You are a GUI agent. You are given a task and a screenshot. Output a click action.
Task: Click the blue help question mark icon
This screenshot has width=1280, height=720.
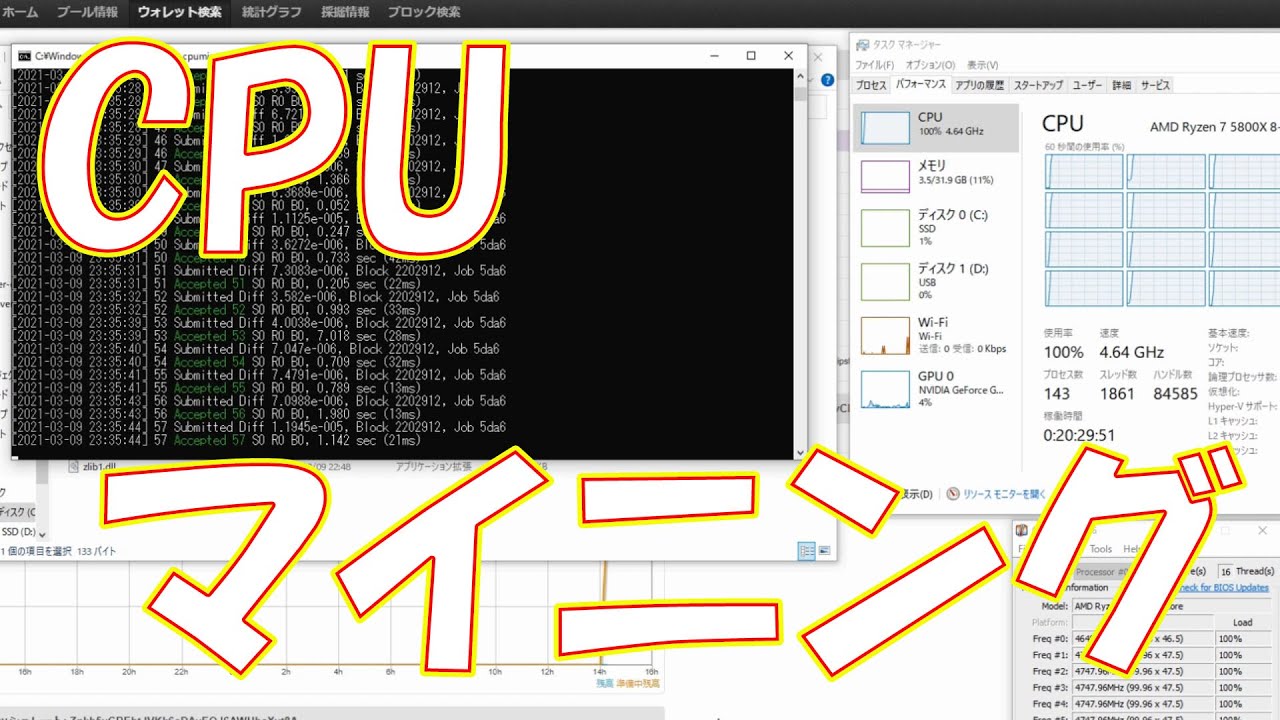(827, 81)
